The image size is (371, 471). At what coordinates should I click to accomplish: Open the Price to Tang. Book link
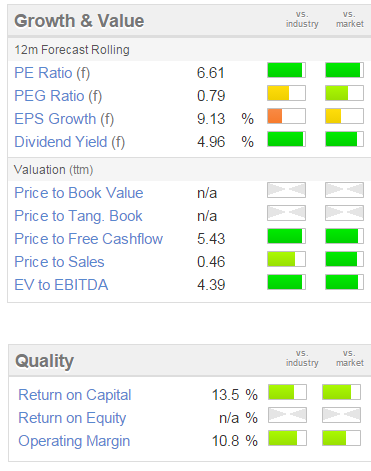[x=78, y=216]
